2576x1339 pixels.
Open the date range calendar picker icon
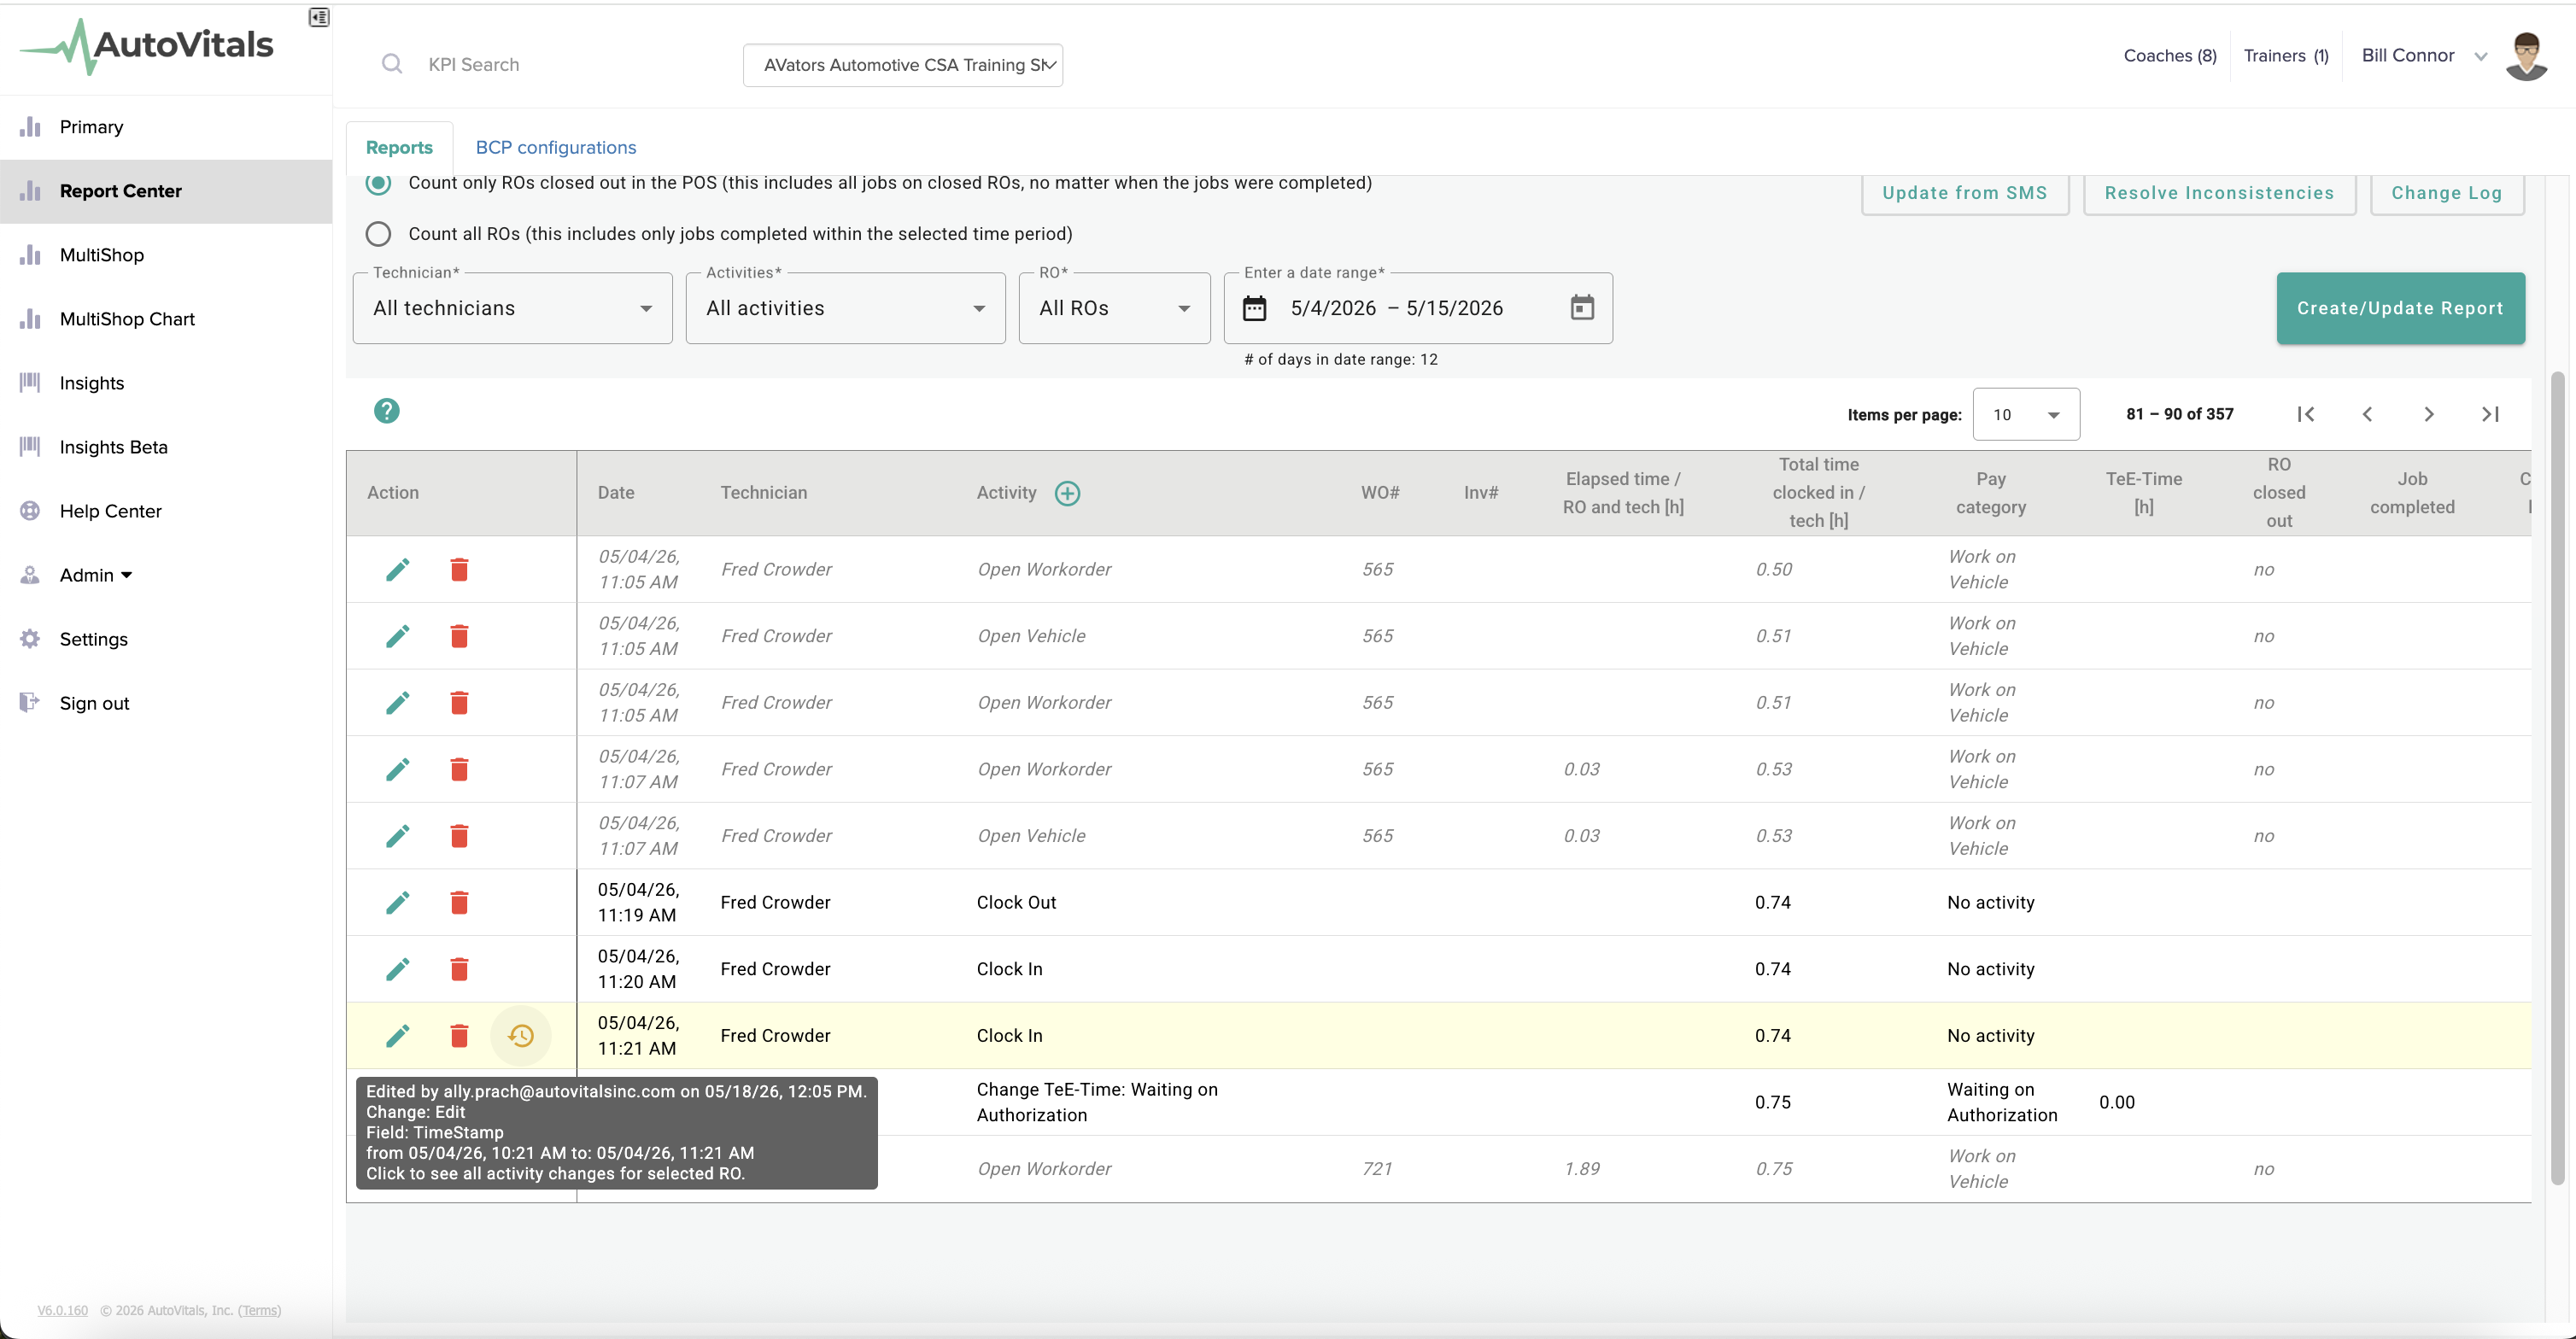click(1582, 307)
